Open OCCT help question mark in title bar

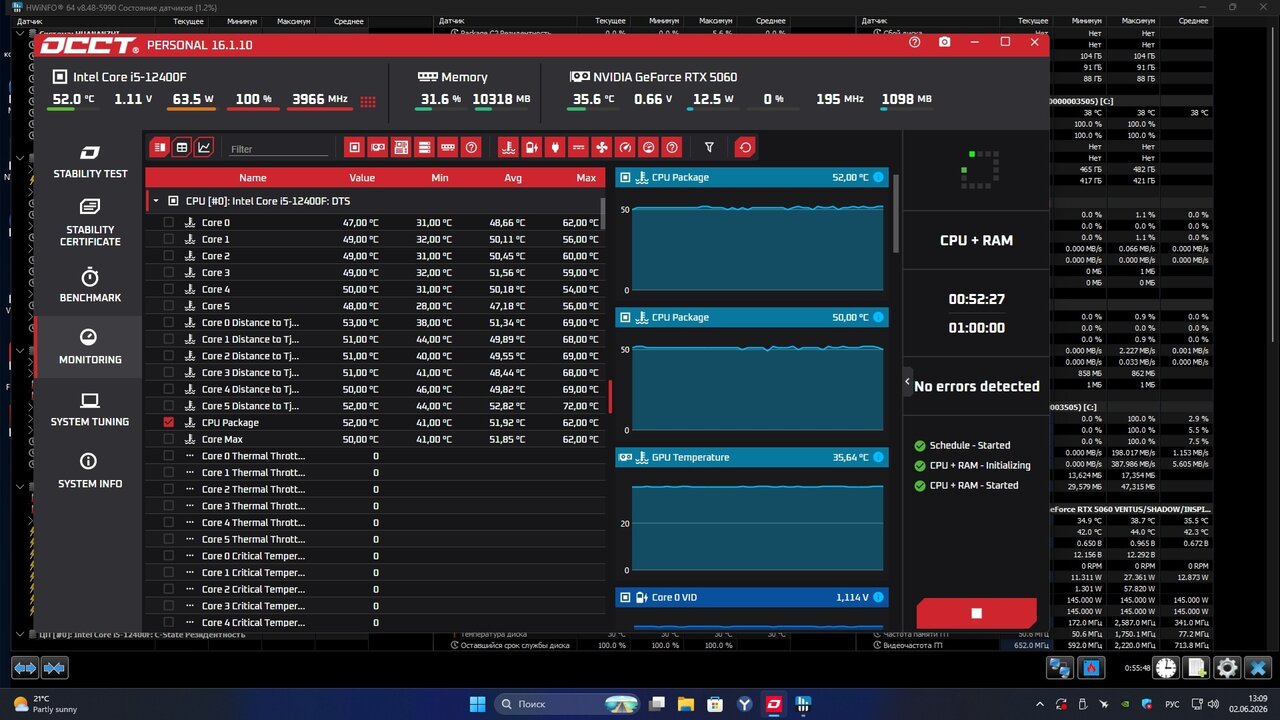[x=915, y=42]
